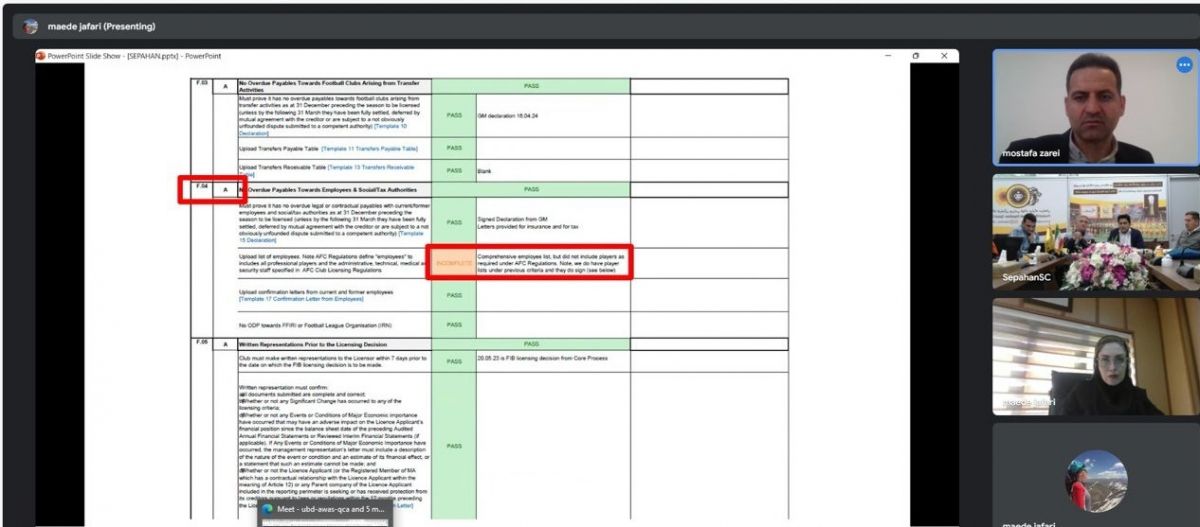
Task: Open more options on mostafa zarei's tile
Action: coord(1184,65)
